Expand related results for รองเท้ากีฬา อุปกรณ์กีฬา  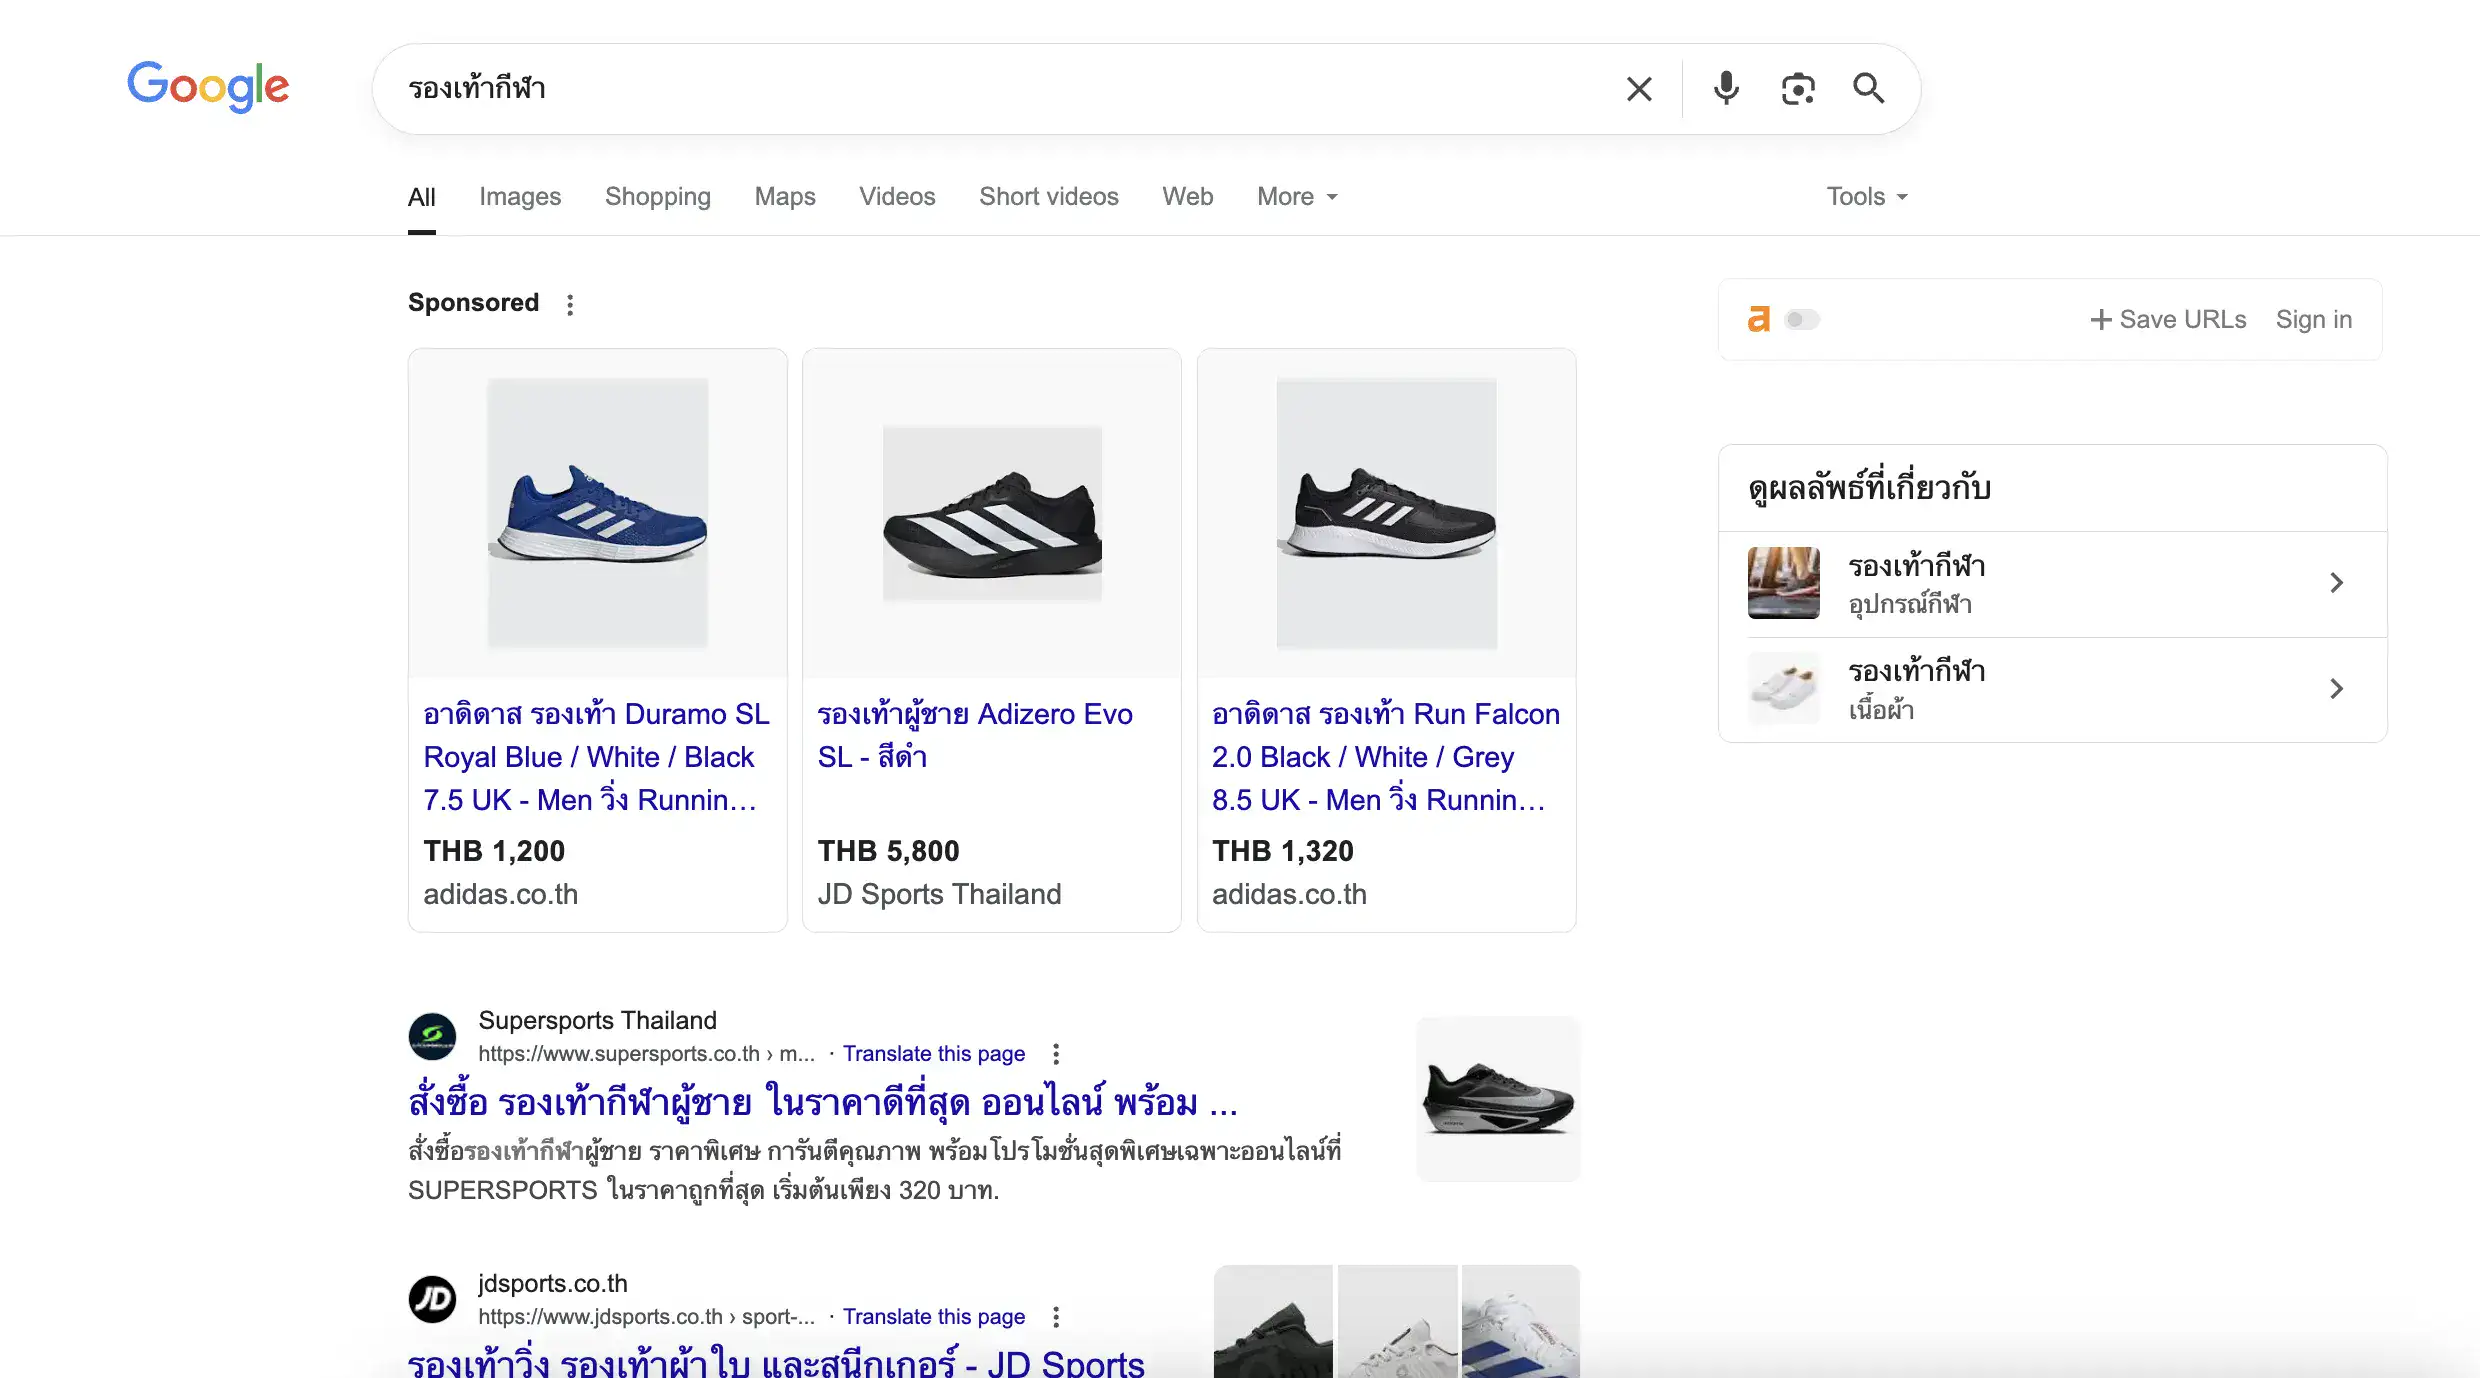coord(2337,583)
